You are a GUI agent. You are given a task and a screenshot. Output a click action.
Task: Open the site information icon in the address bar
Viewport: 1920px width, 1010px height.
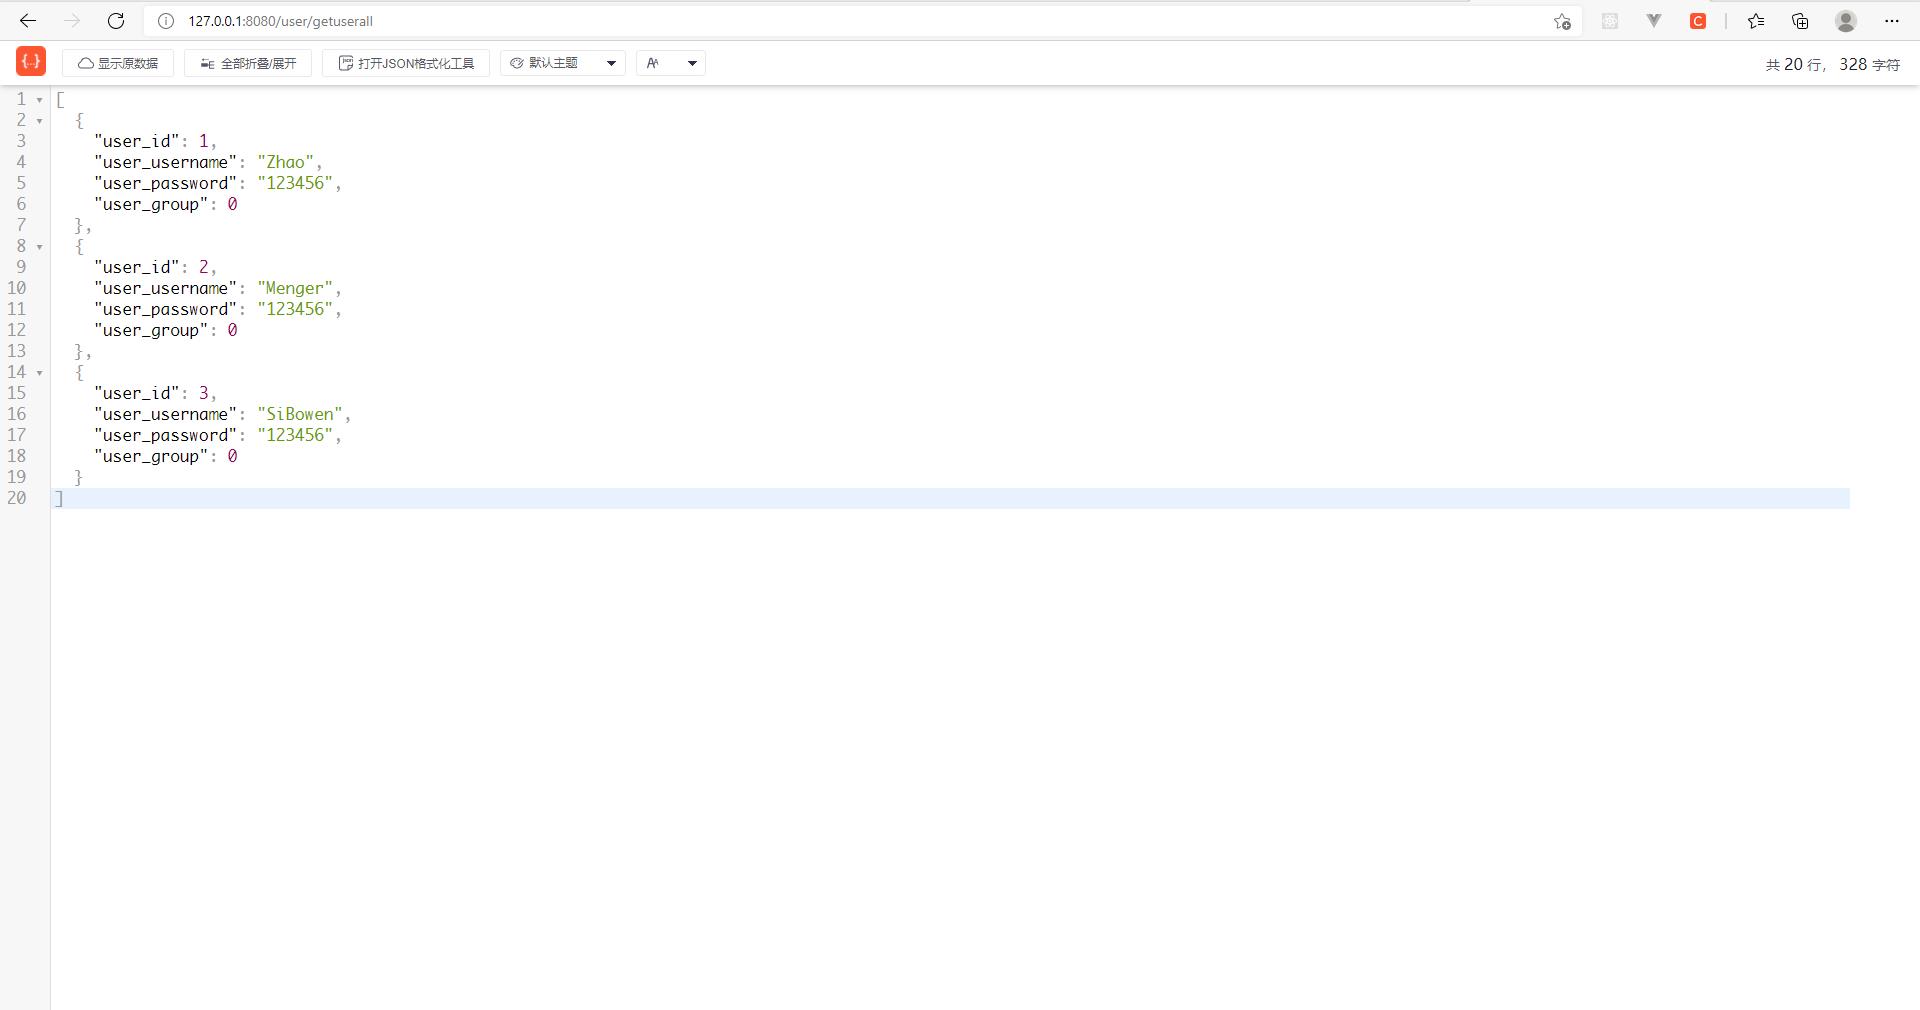(166, 21)
